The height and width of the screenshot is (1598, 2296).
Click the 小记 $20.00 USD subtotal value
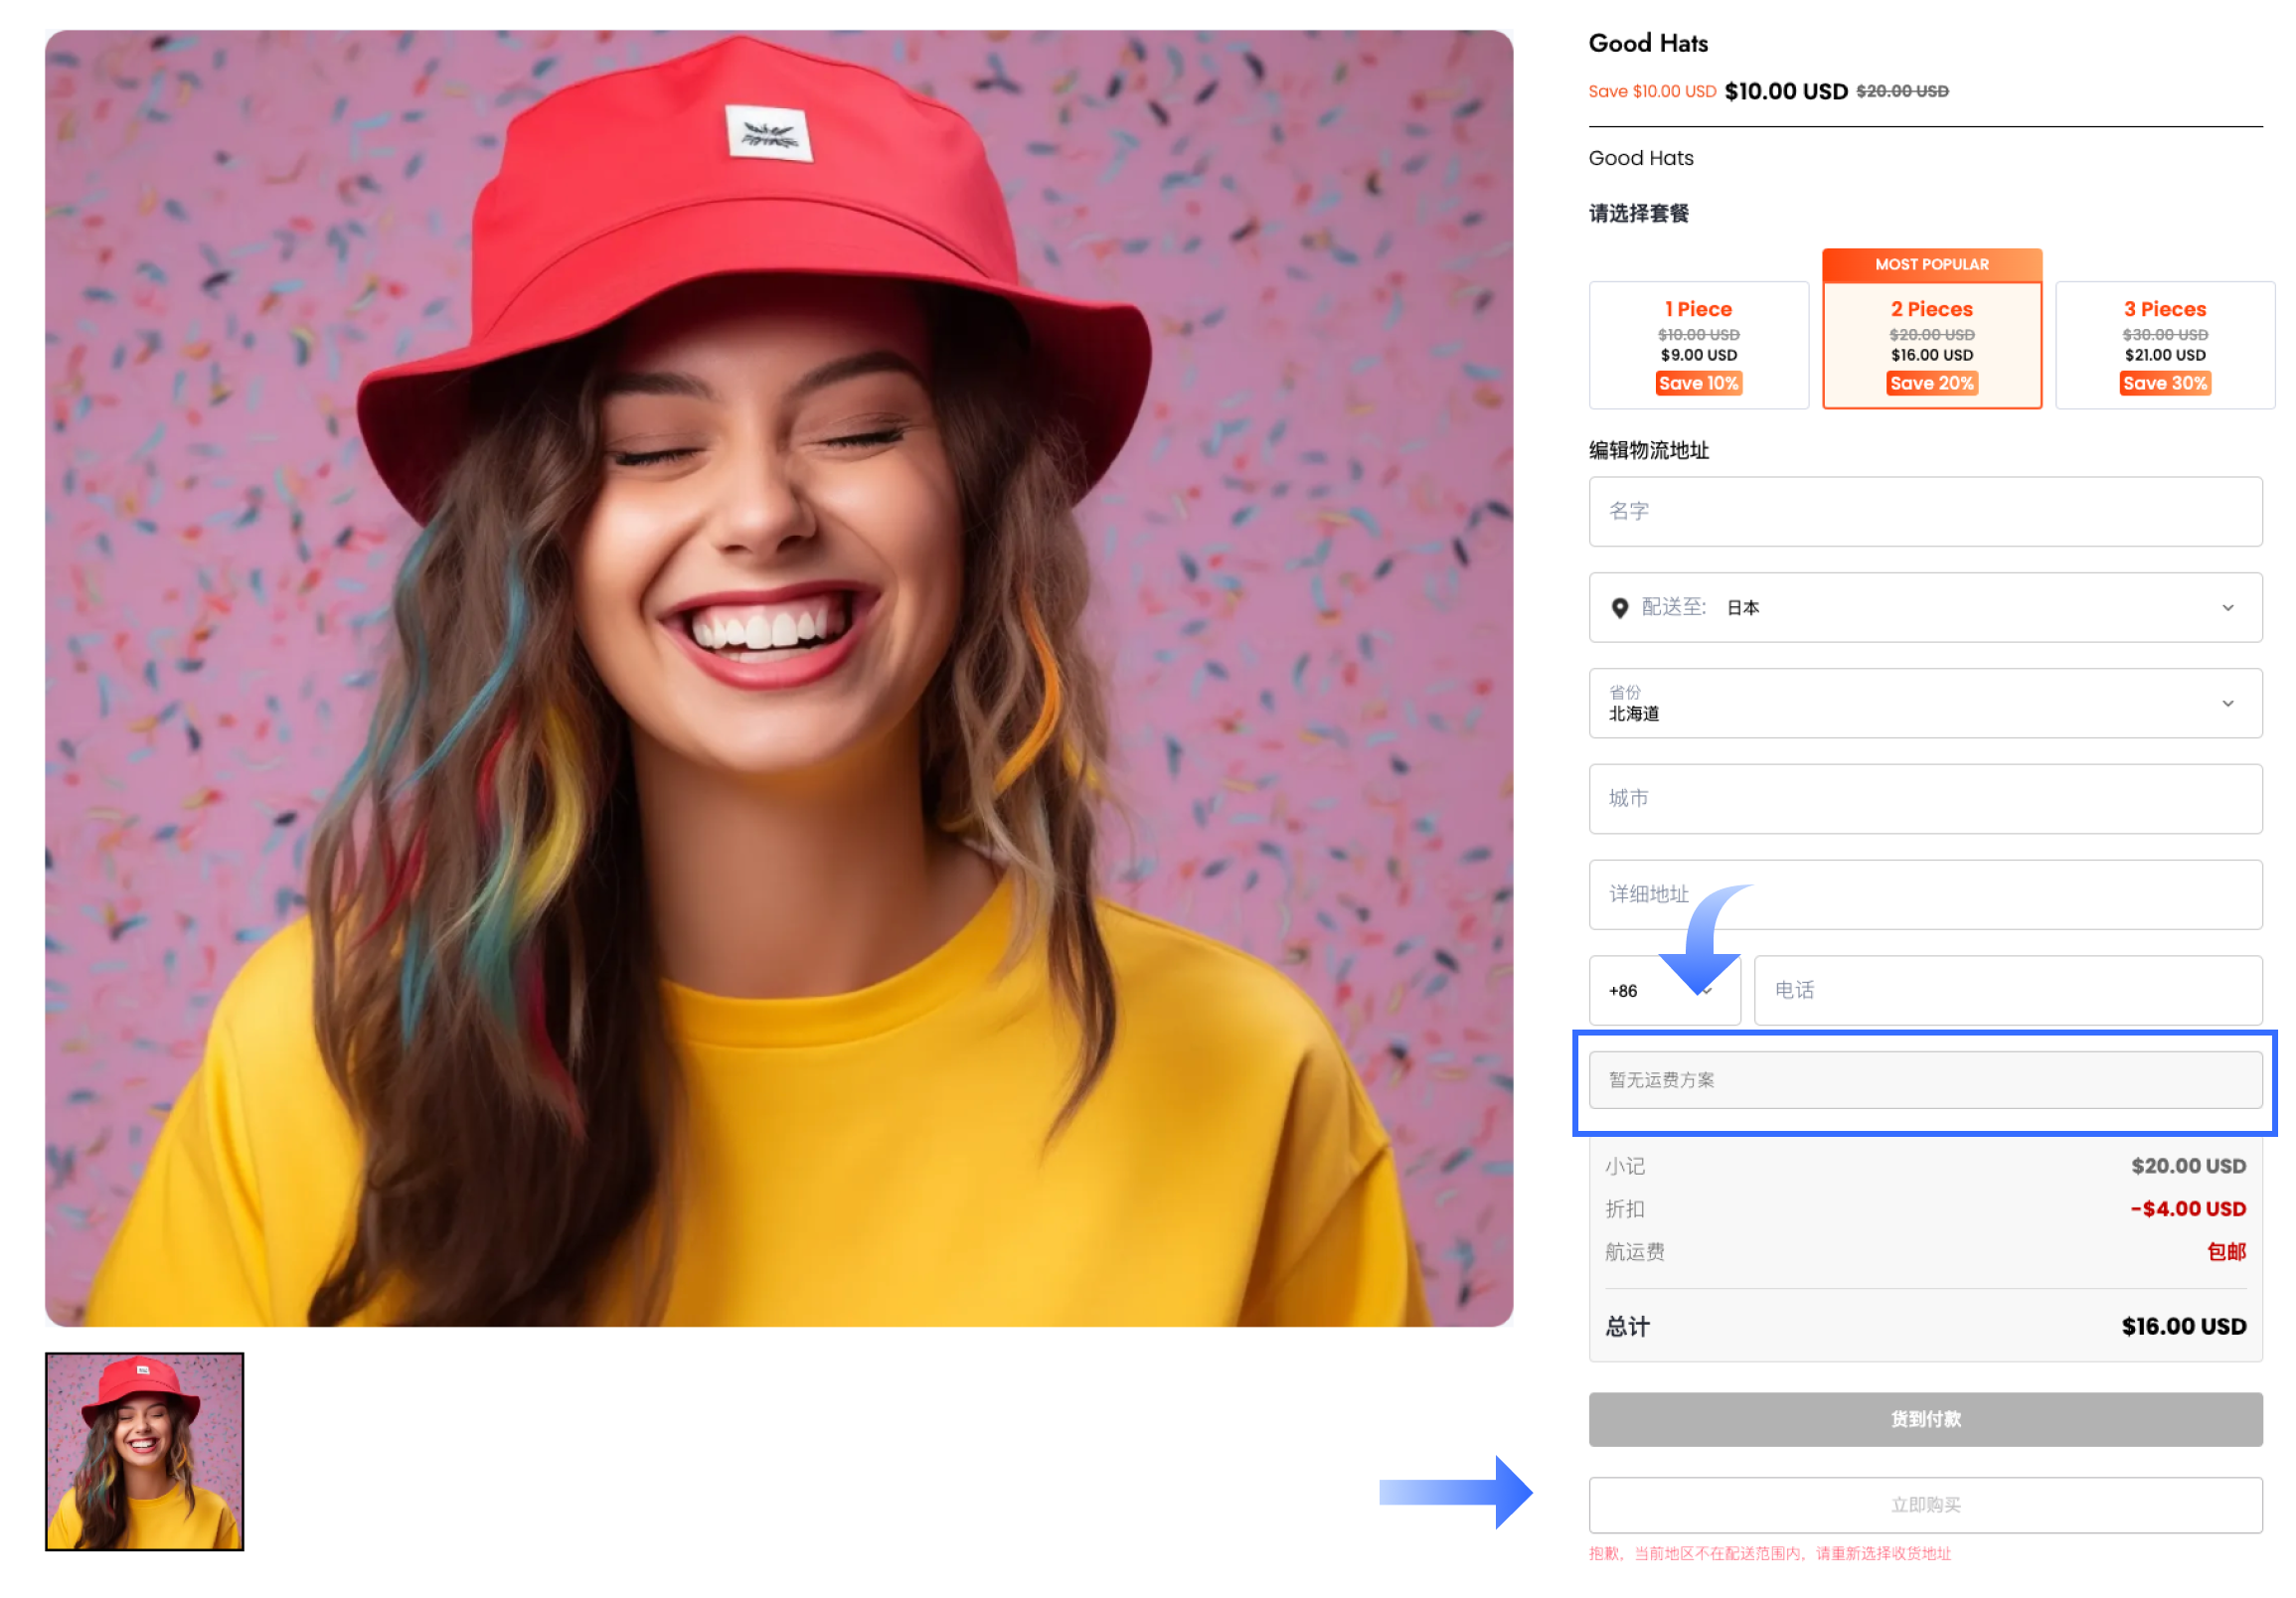pos(2188,1166)
